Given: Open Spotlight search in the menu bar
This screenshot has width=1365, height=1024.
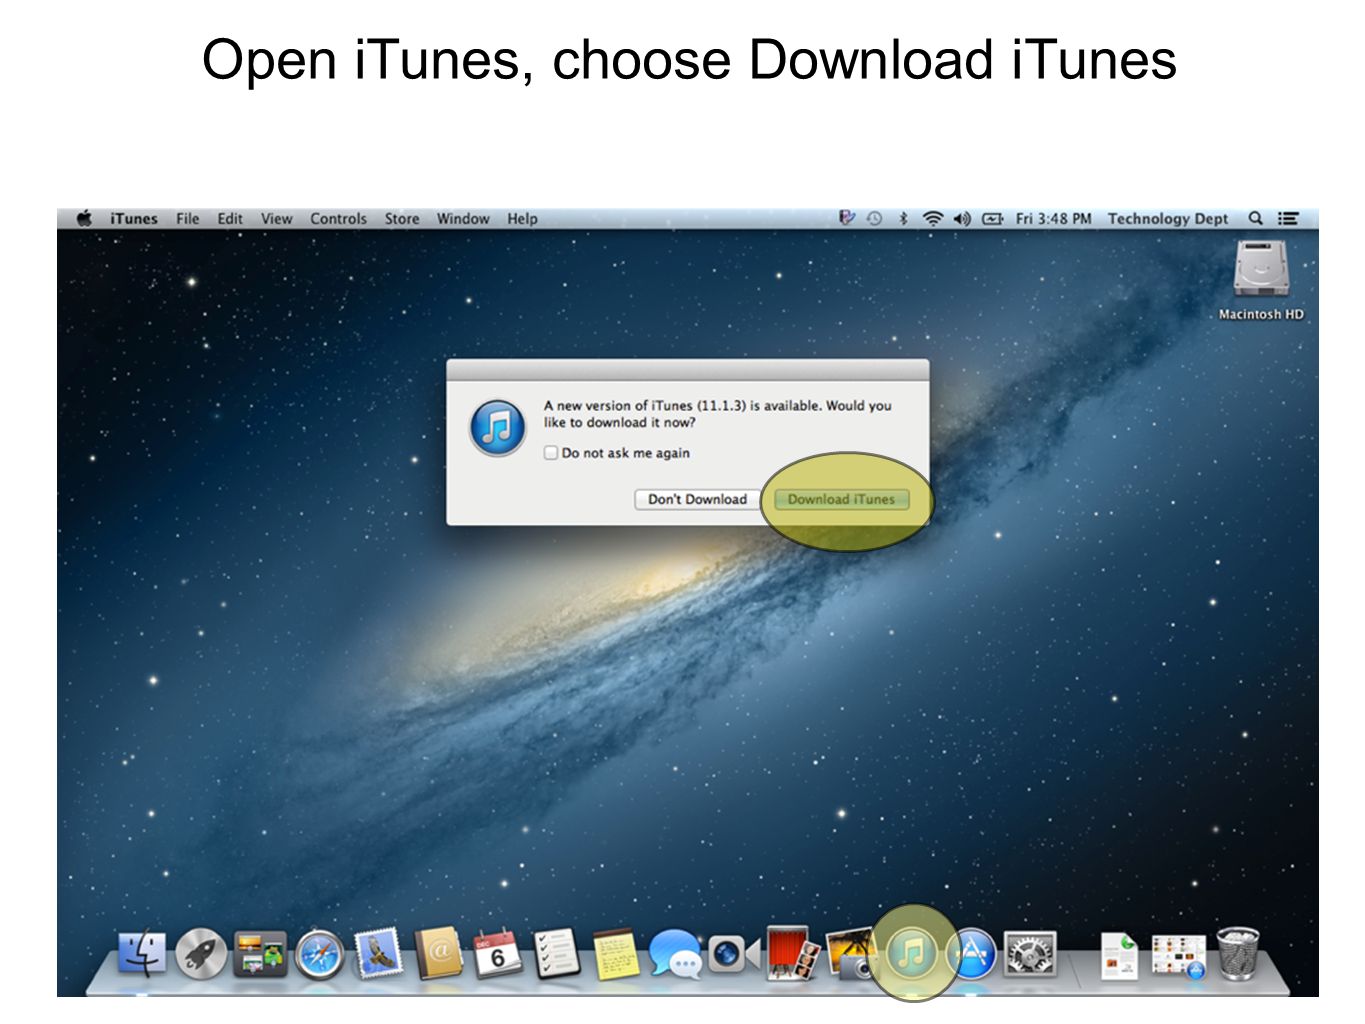Looking at the screenshot, I should tap(1255, 218).
